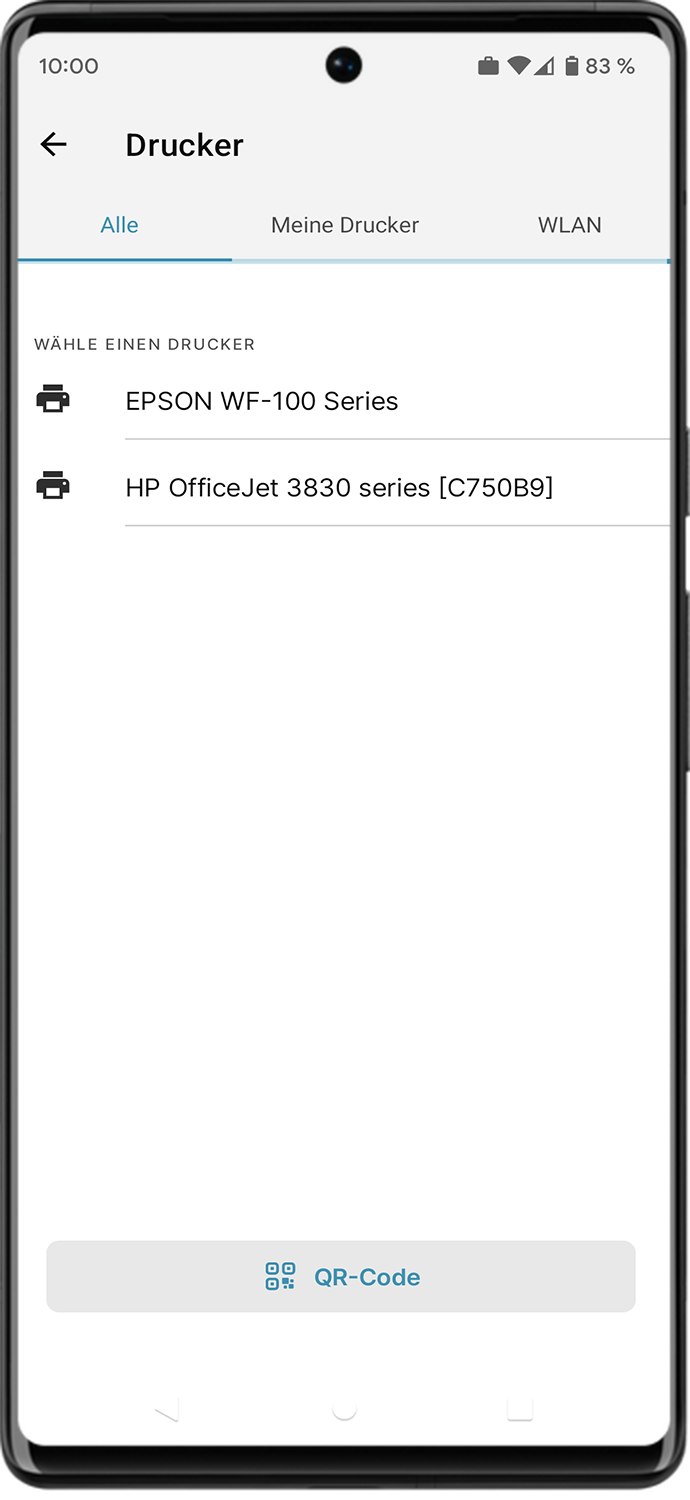This screenshot has height=1500, width=690.
Task: Tap the Android home navigation button
Action: tap(344, 1409)
